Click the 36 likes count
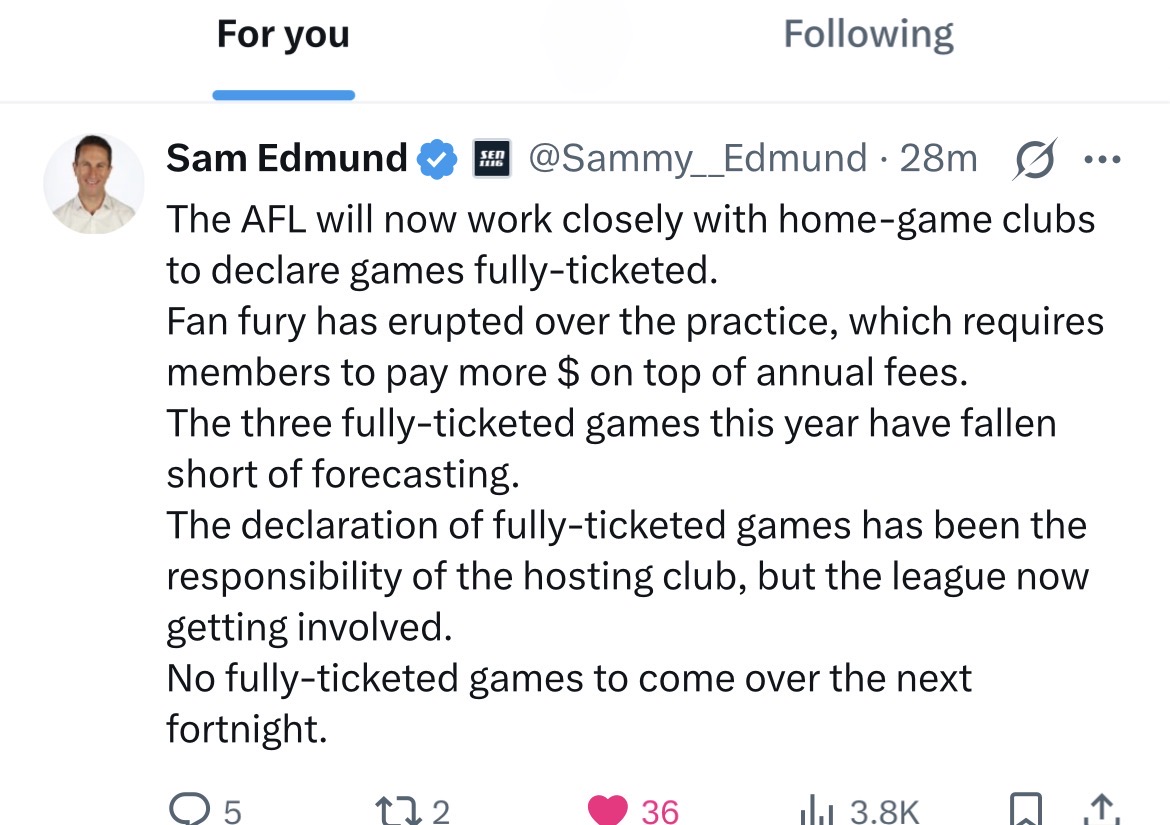Screen dimensions: 1170x825 click(x=660, y=811)
